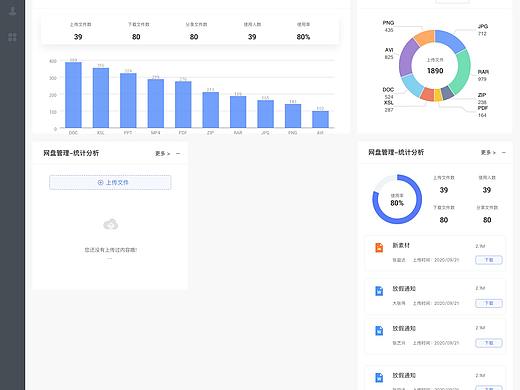
Task: Select the green RAR segment of the donut chart
Action: [463, 72]
